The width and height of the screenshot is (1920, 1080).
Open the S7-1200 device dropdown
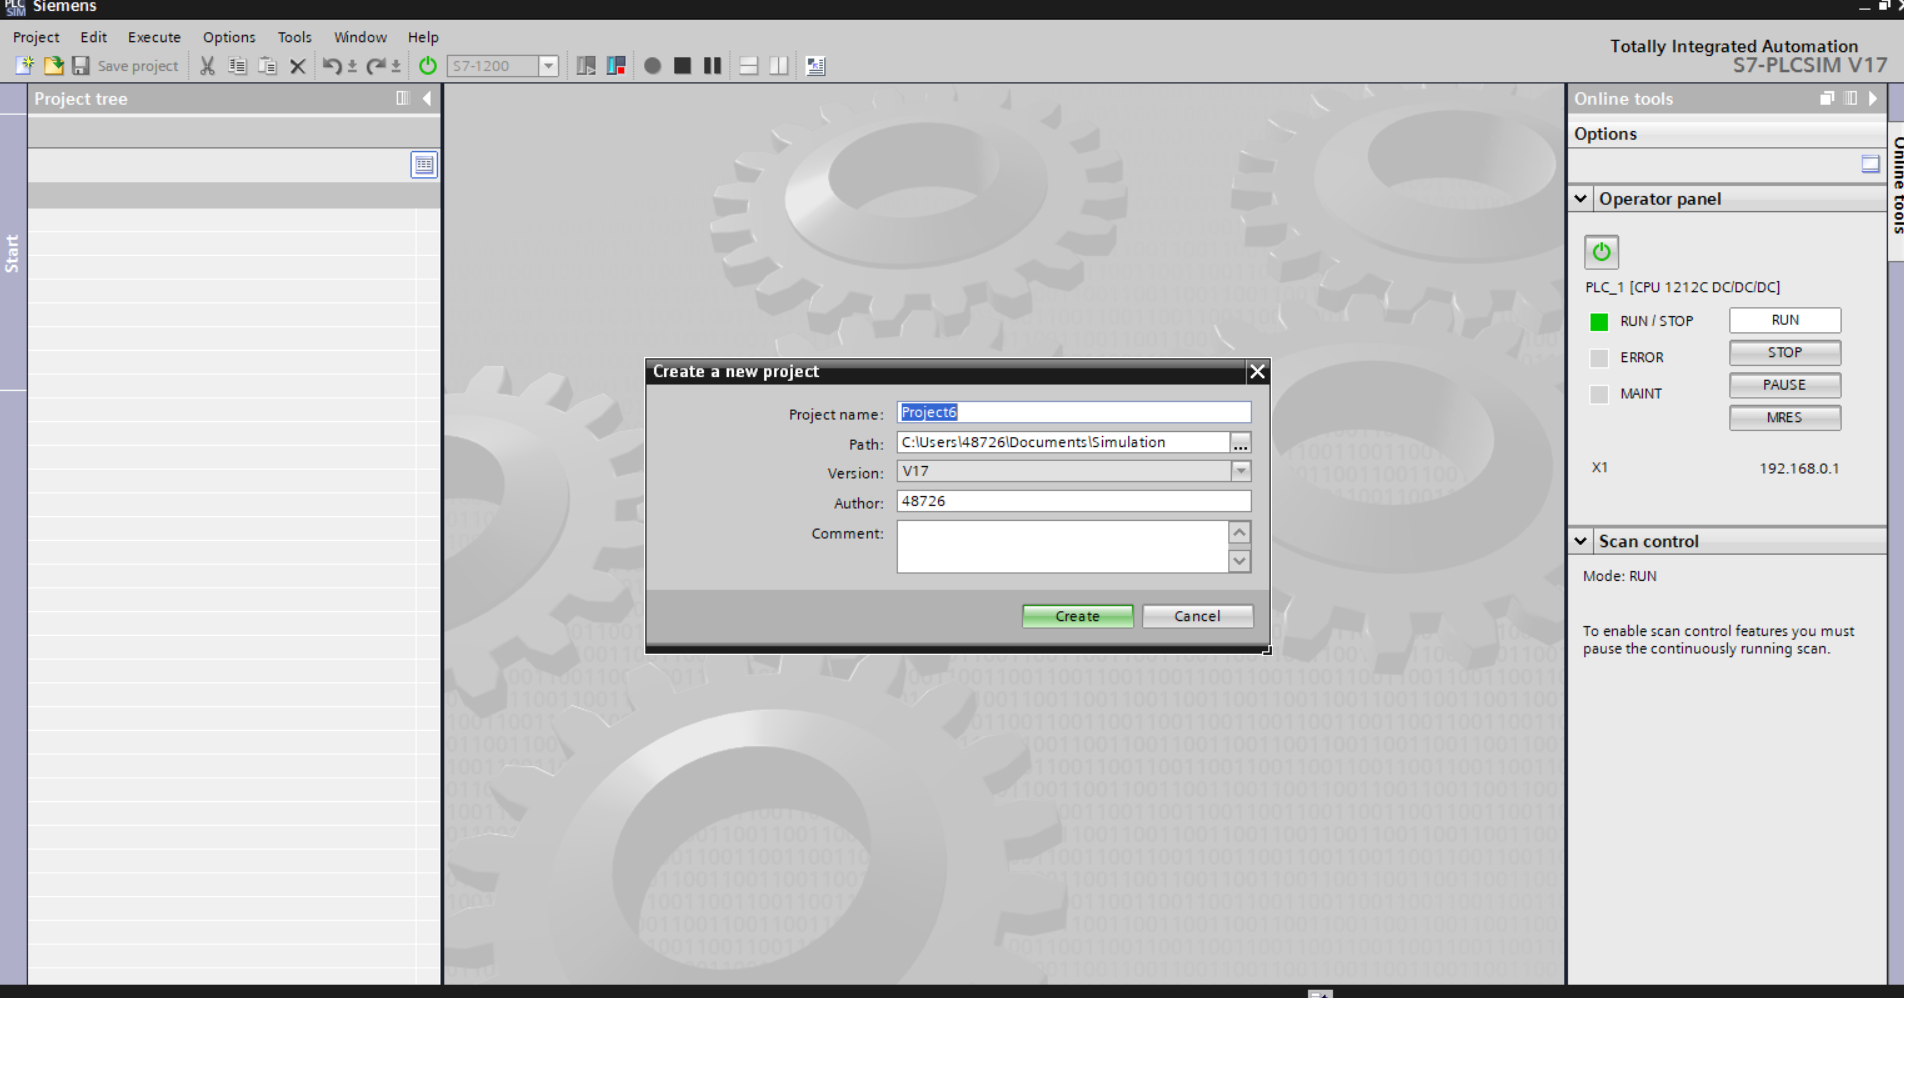[x=548, y=66]
